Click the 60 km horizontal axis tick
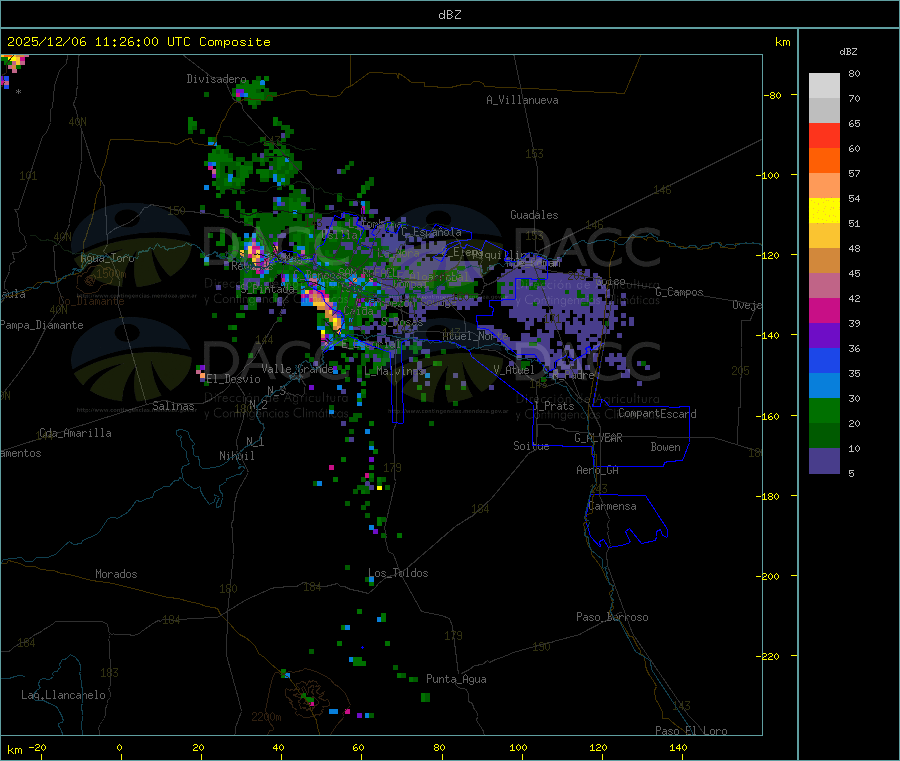This screenshot has width=900, height=761. [358, 747]
